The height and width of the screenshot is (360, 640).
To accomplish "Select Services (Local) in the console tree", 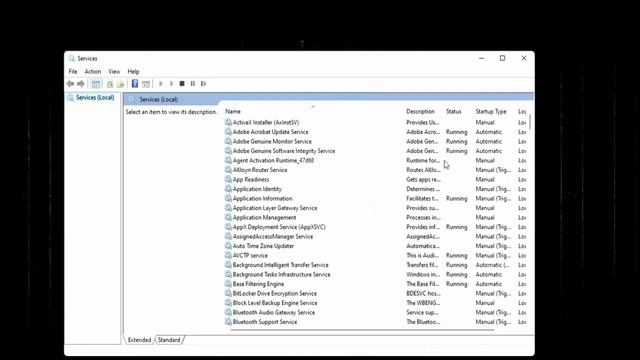I will click(x=95, y=98).
